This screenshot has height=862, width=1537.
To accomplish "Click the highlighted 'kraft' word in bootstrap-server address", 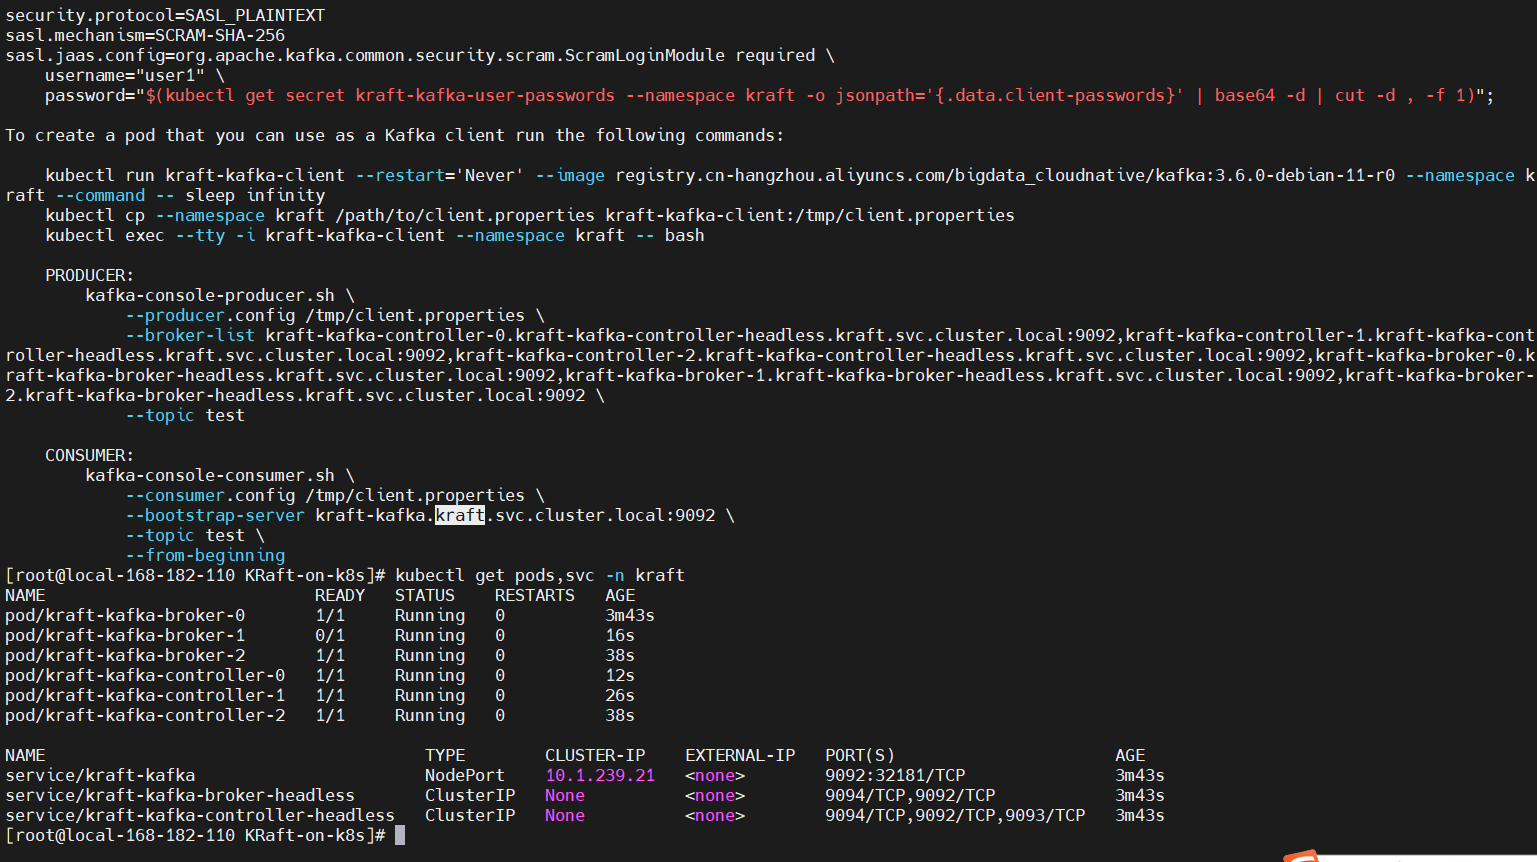I will (x=460, y=516).
